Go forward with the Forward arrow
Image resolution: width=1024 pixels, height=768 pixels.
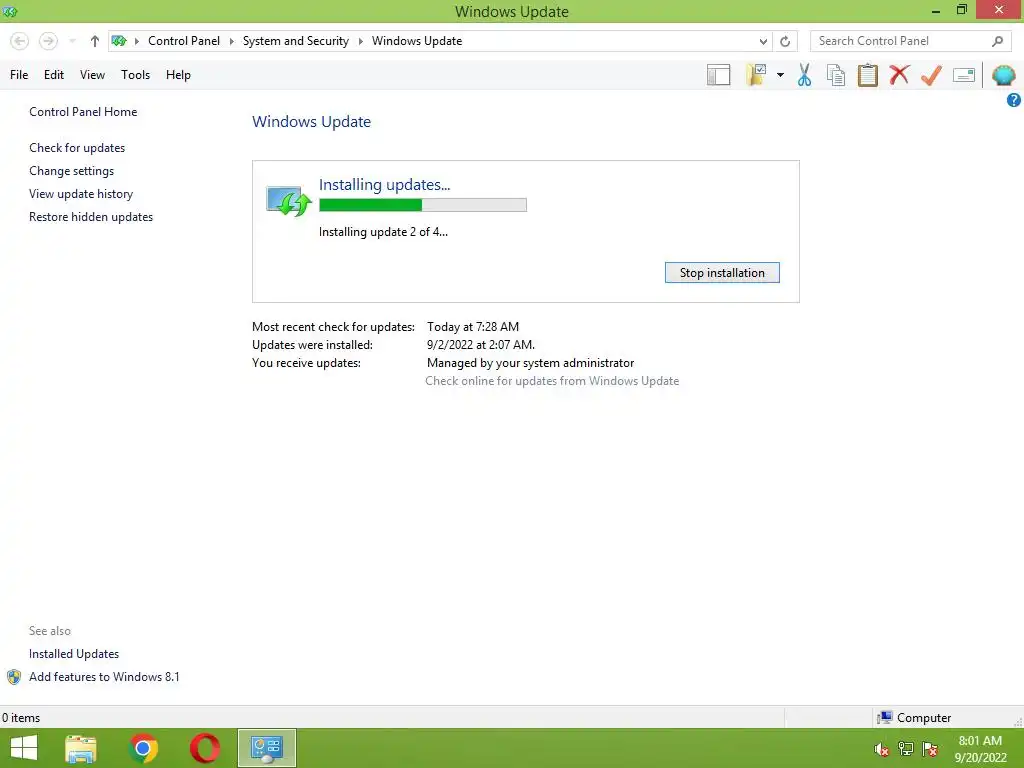pos(48,41)
